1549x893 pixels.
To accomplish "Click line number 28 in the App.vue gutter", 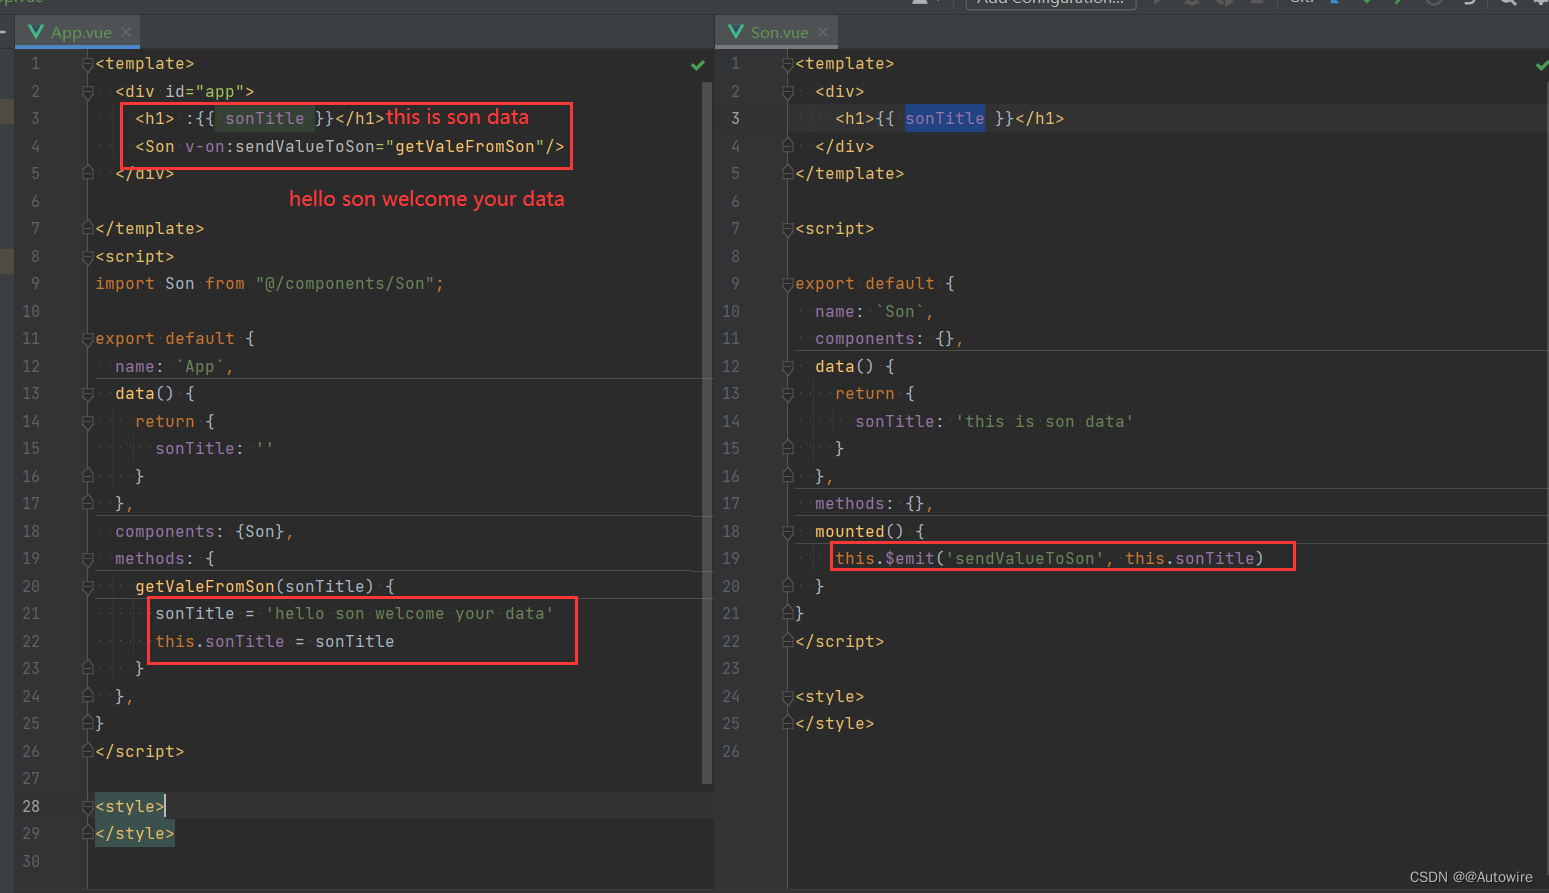I will (31, 807).
